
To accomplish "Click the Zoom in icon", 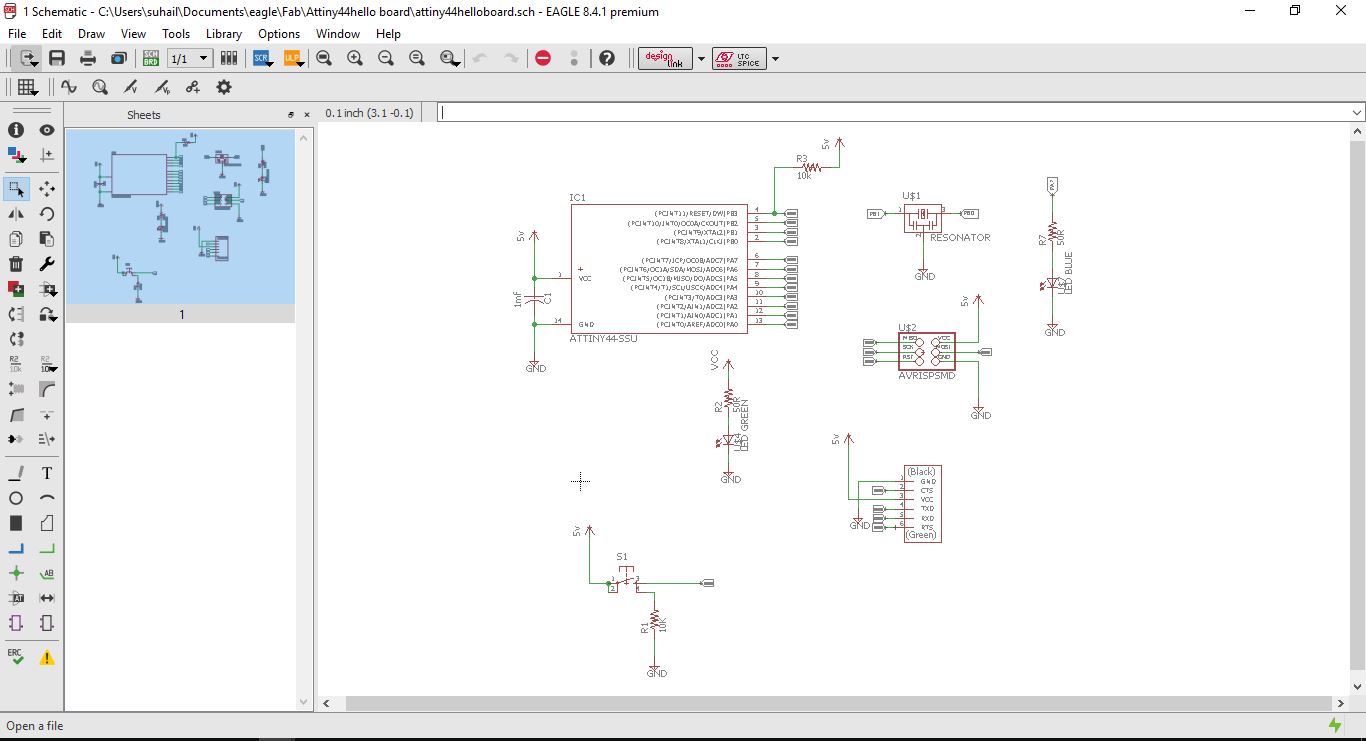I will pyautogui.click(x=355, y=58).
